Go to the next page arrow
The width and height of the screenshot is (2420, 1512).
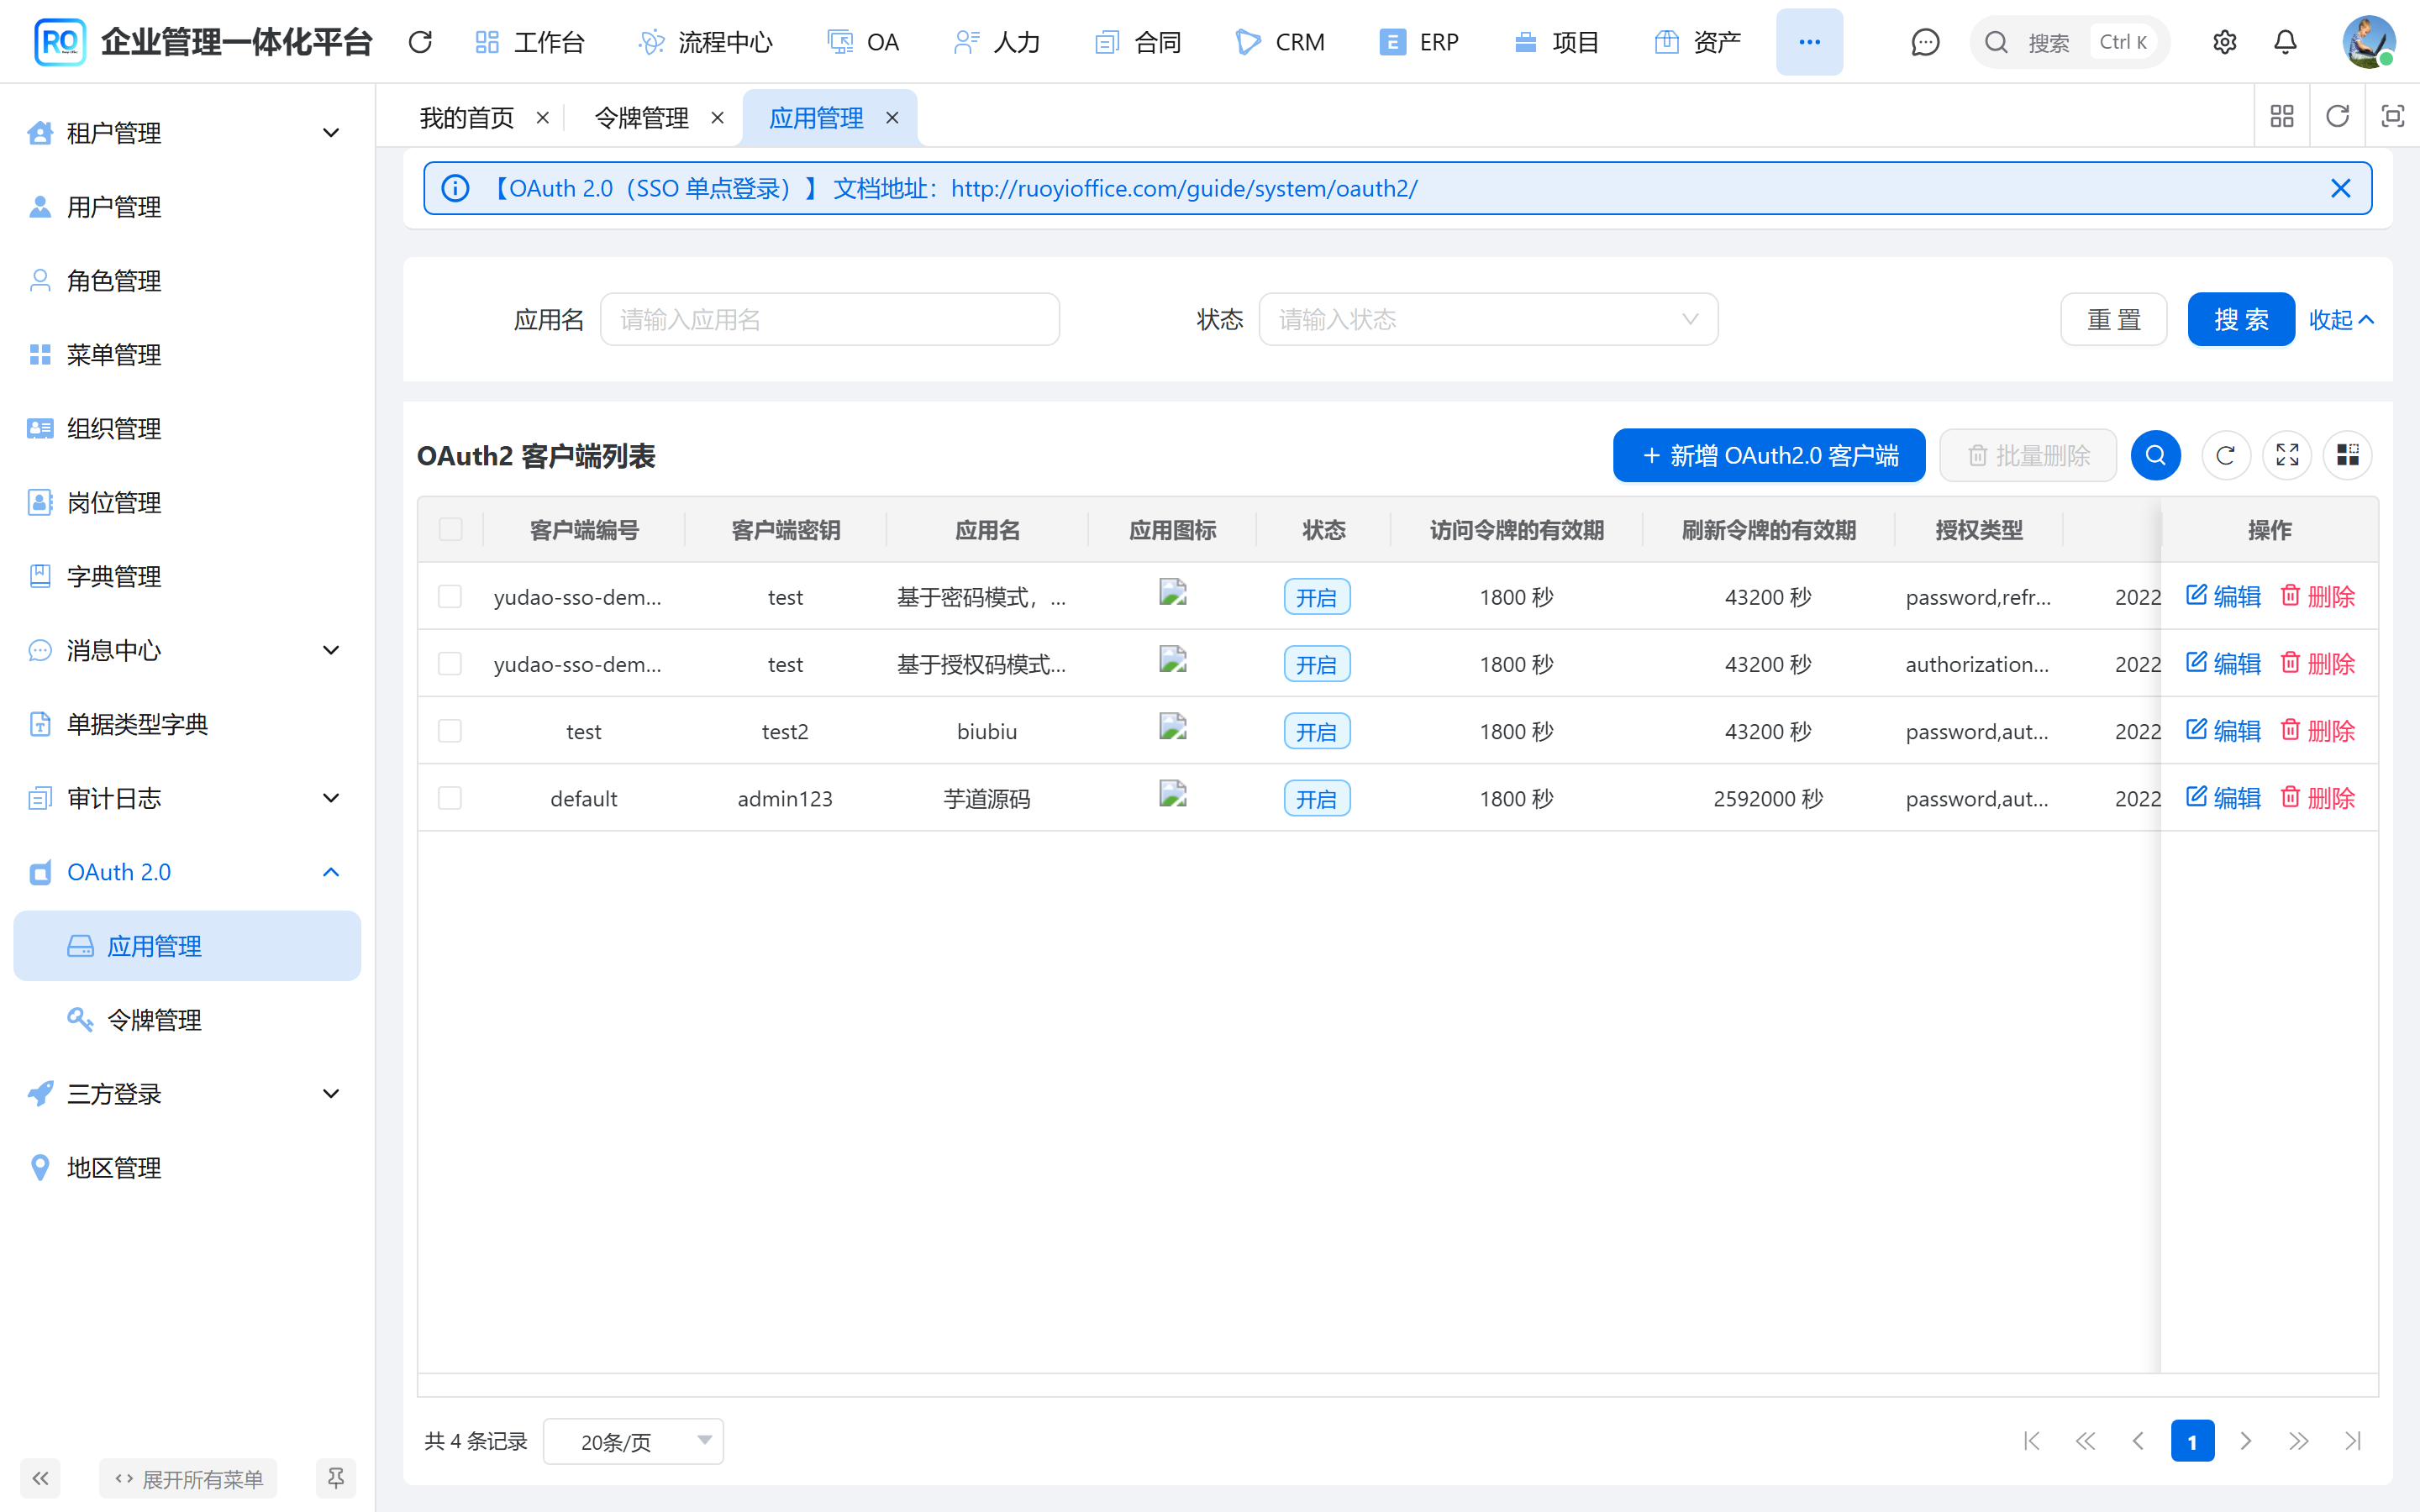(2246, 1440)
